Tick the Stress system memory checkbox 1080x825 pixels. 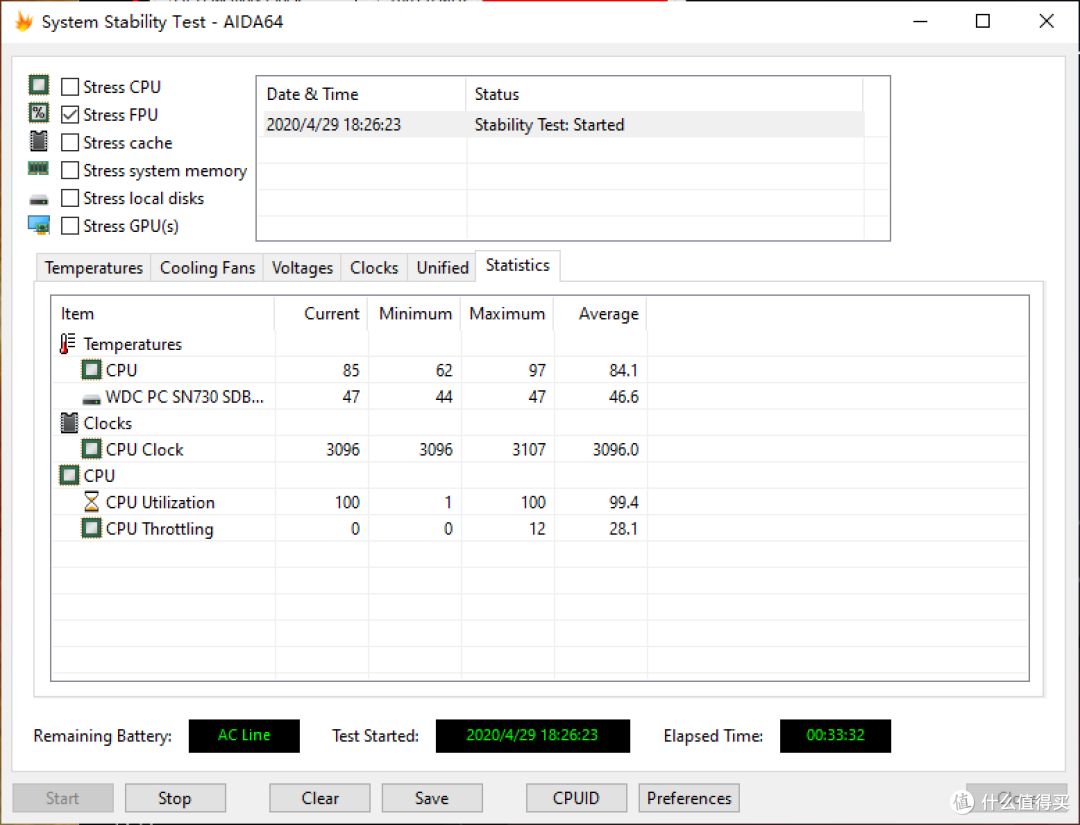(x=70, y=170)
